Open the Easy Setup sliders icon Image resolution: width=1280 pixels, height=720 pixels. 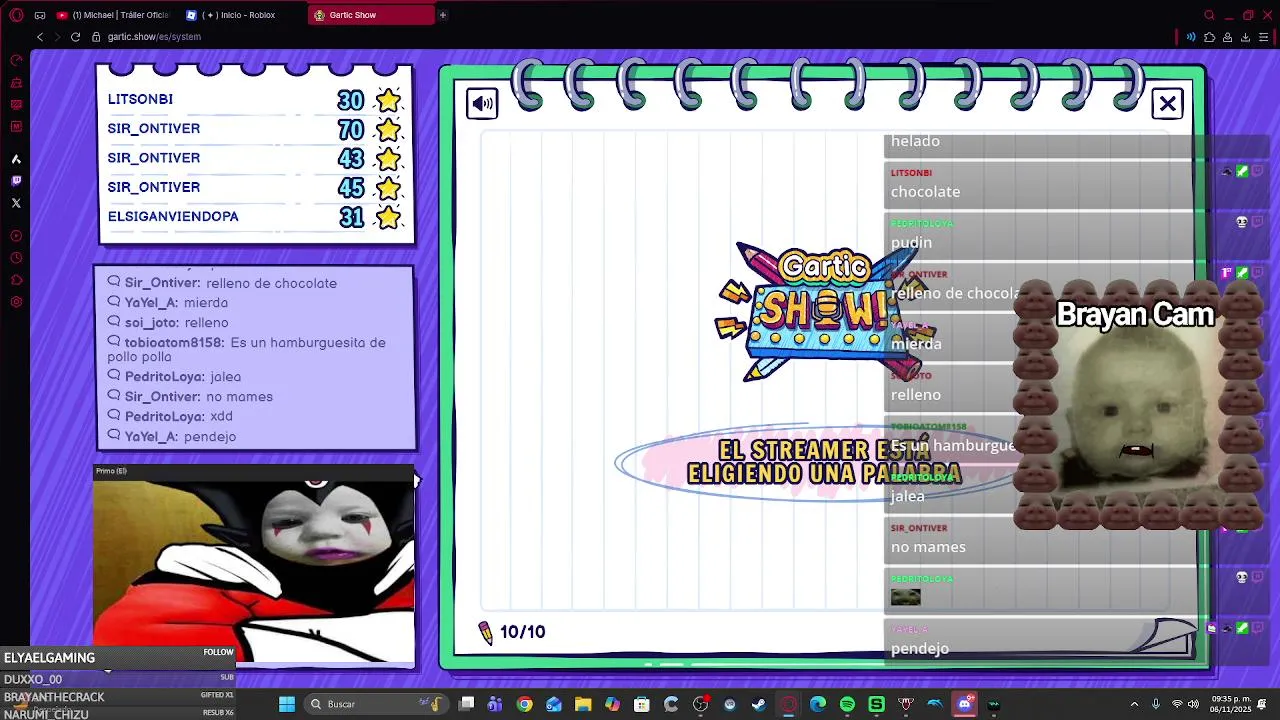pos(1265,37)
